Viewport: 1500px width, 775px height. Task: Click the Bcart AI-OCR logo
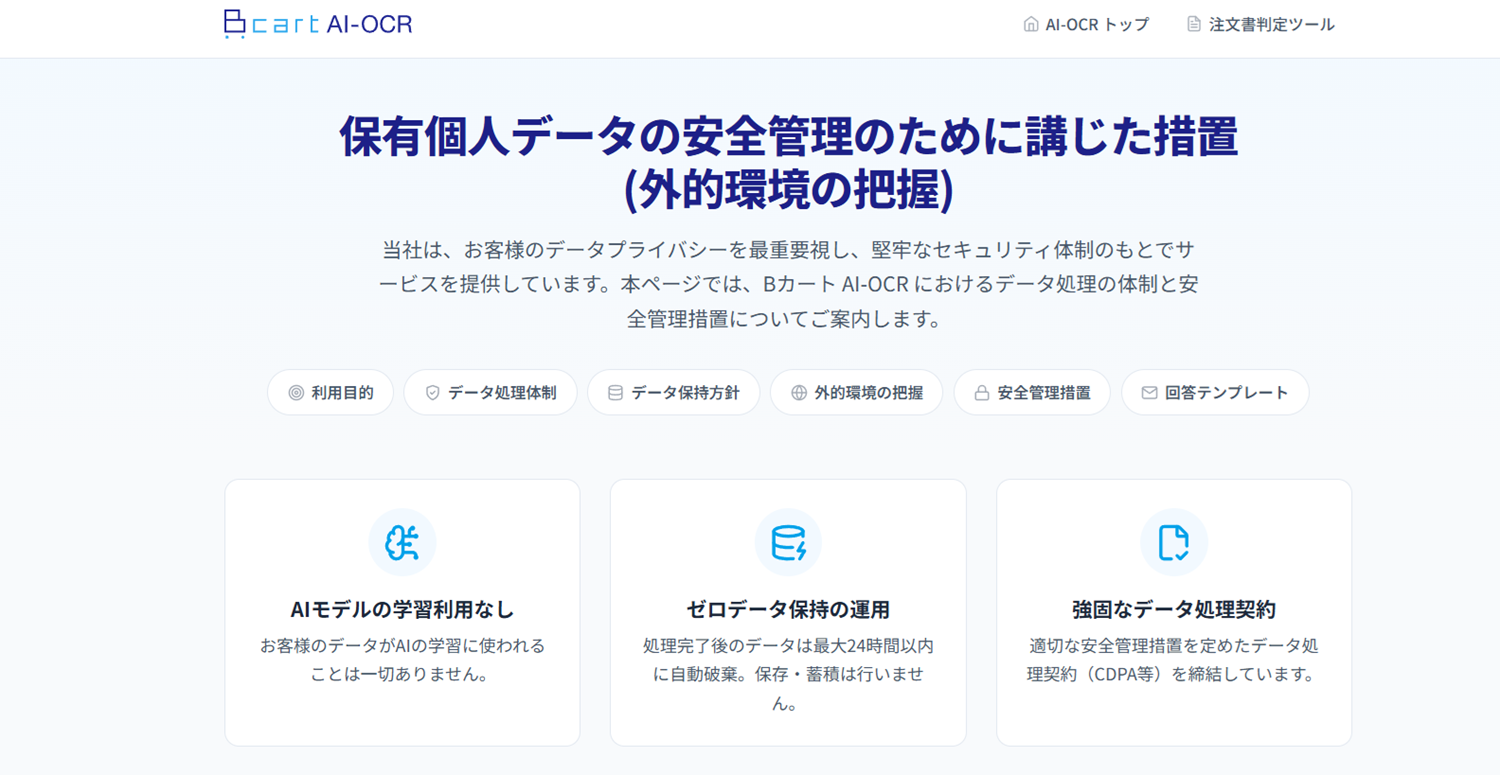point(318,24)
